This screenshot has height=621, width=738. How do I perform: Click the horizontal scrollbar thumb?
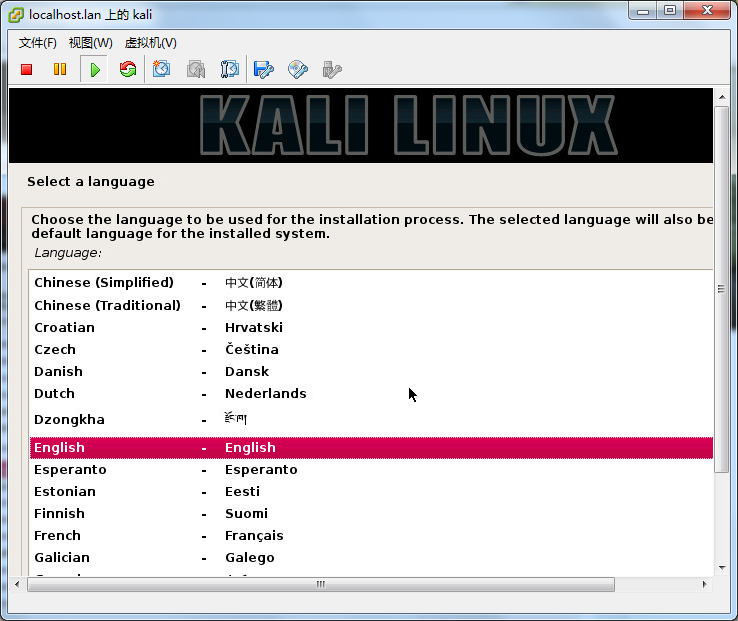click(321, 584)
